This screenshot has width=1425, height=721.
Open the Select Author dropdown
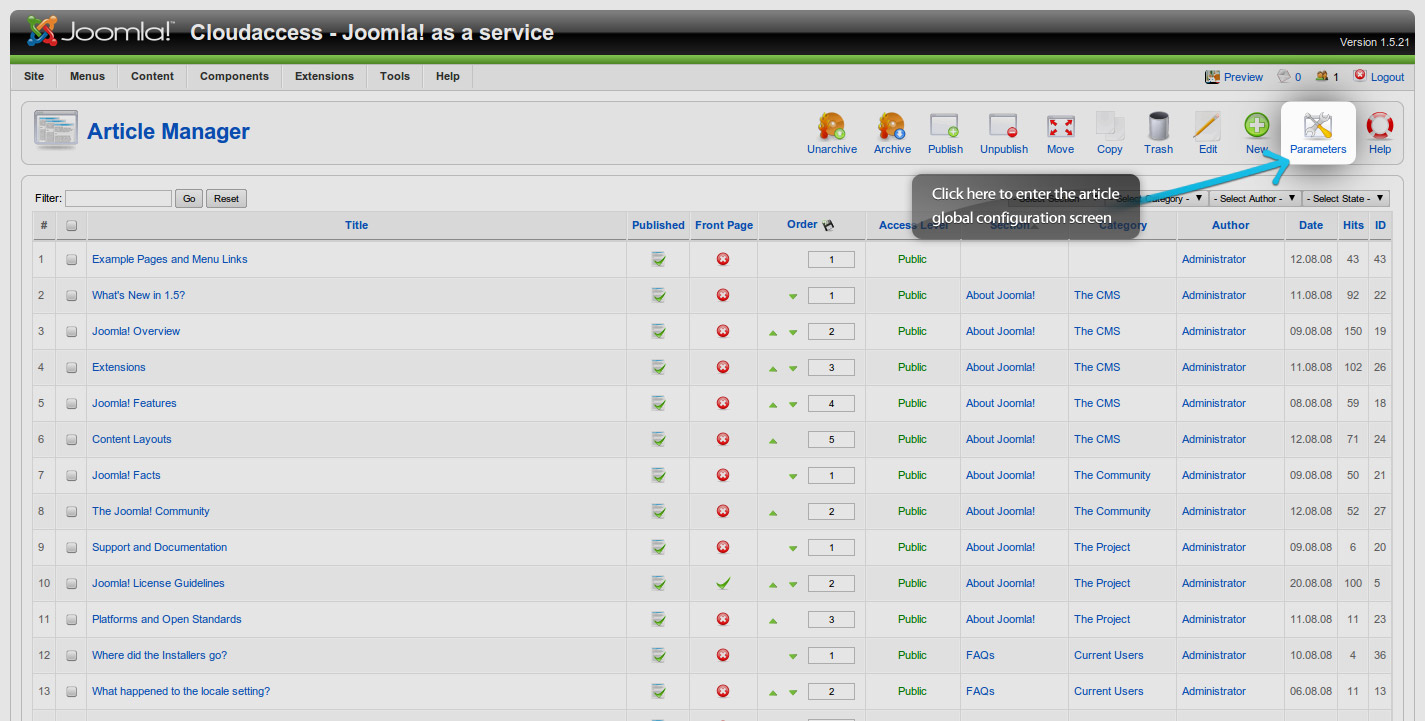point(1253,199)
